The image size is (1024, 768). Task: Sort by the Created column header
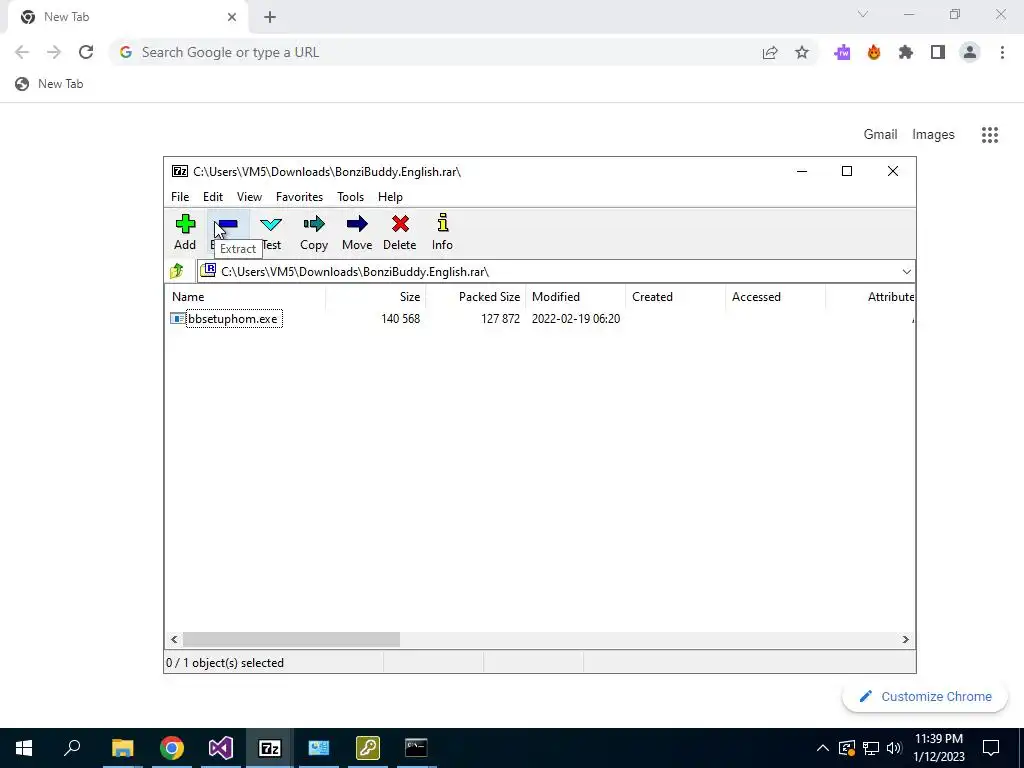[675, 296]
